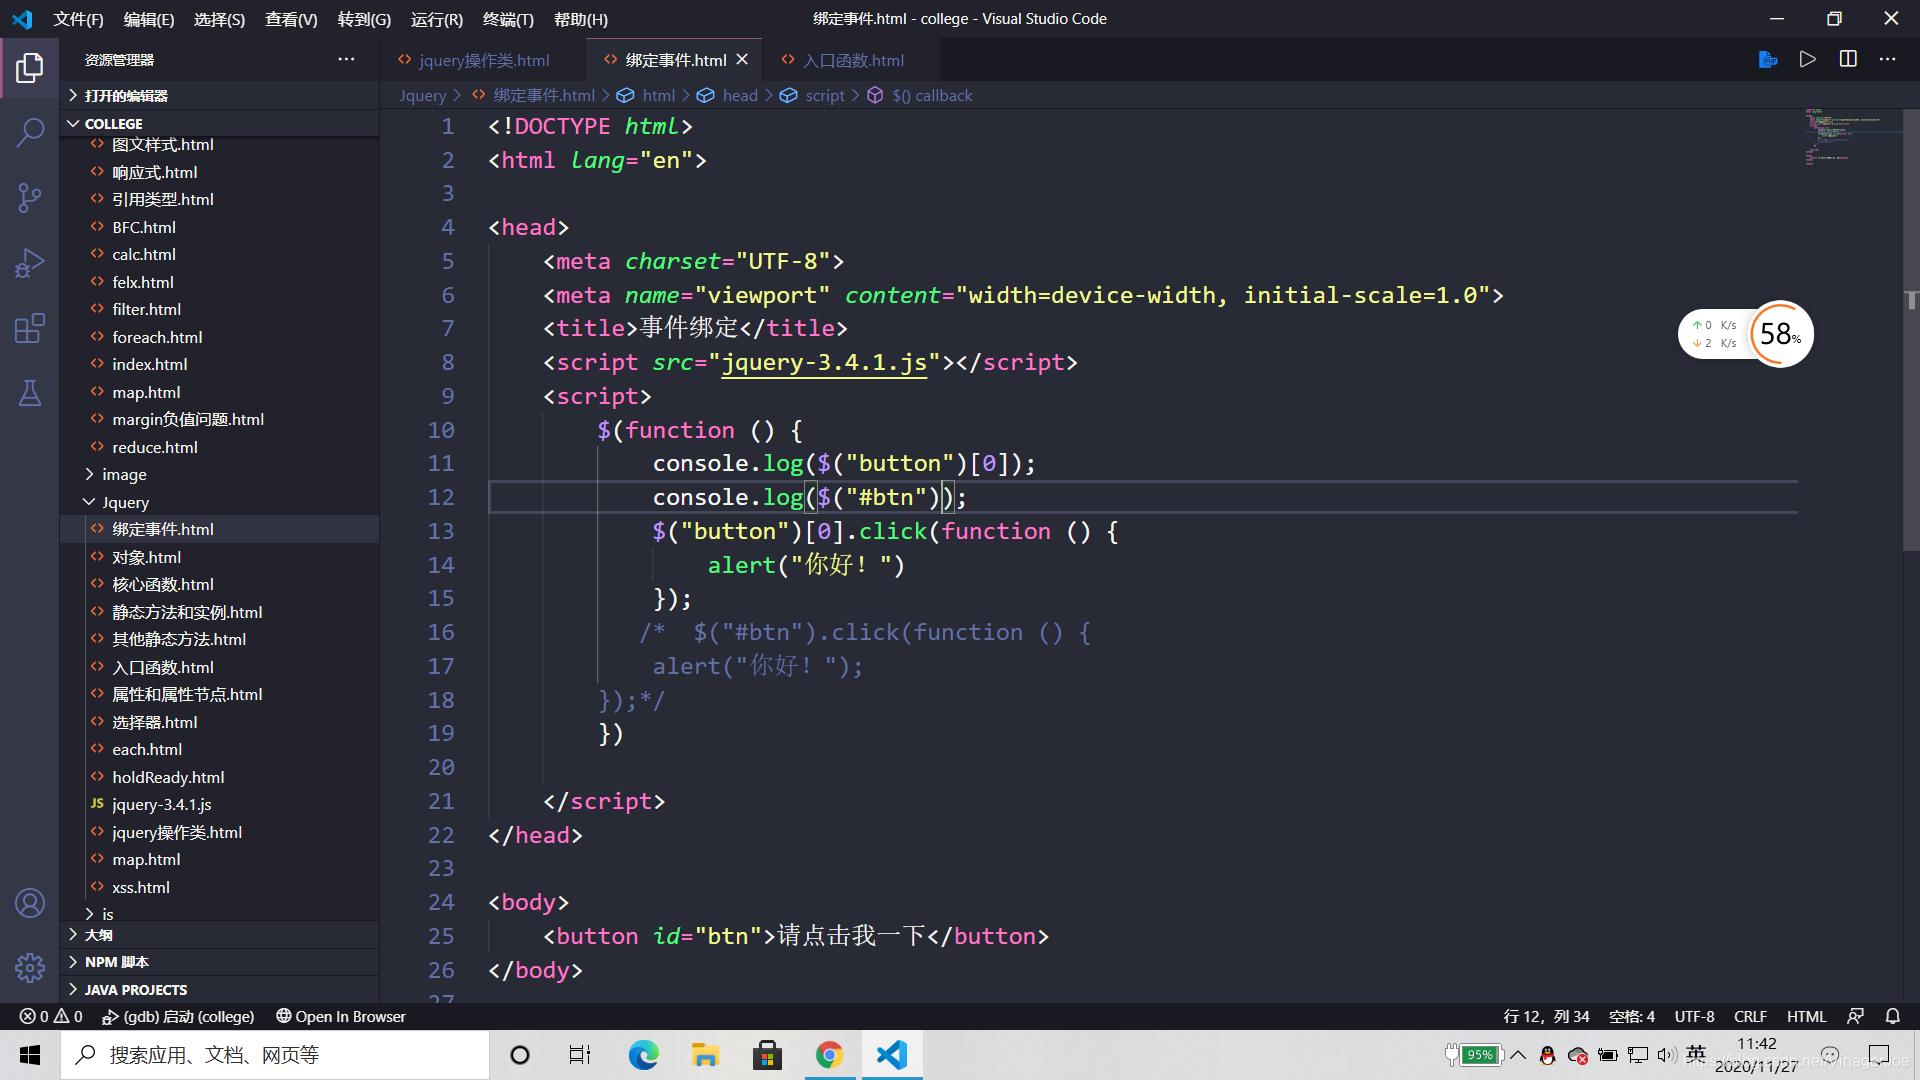This screenshot has width=1920, height=1080.
Task: Click head breadcrumb in editor path
Action: pyautogui.click(x=740, y=95)
